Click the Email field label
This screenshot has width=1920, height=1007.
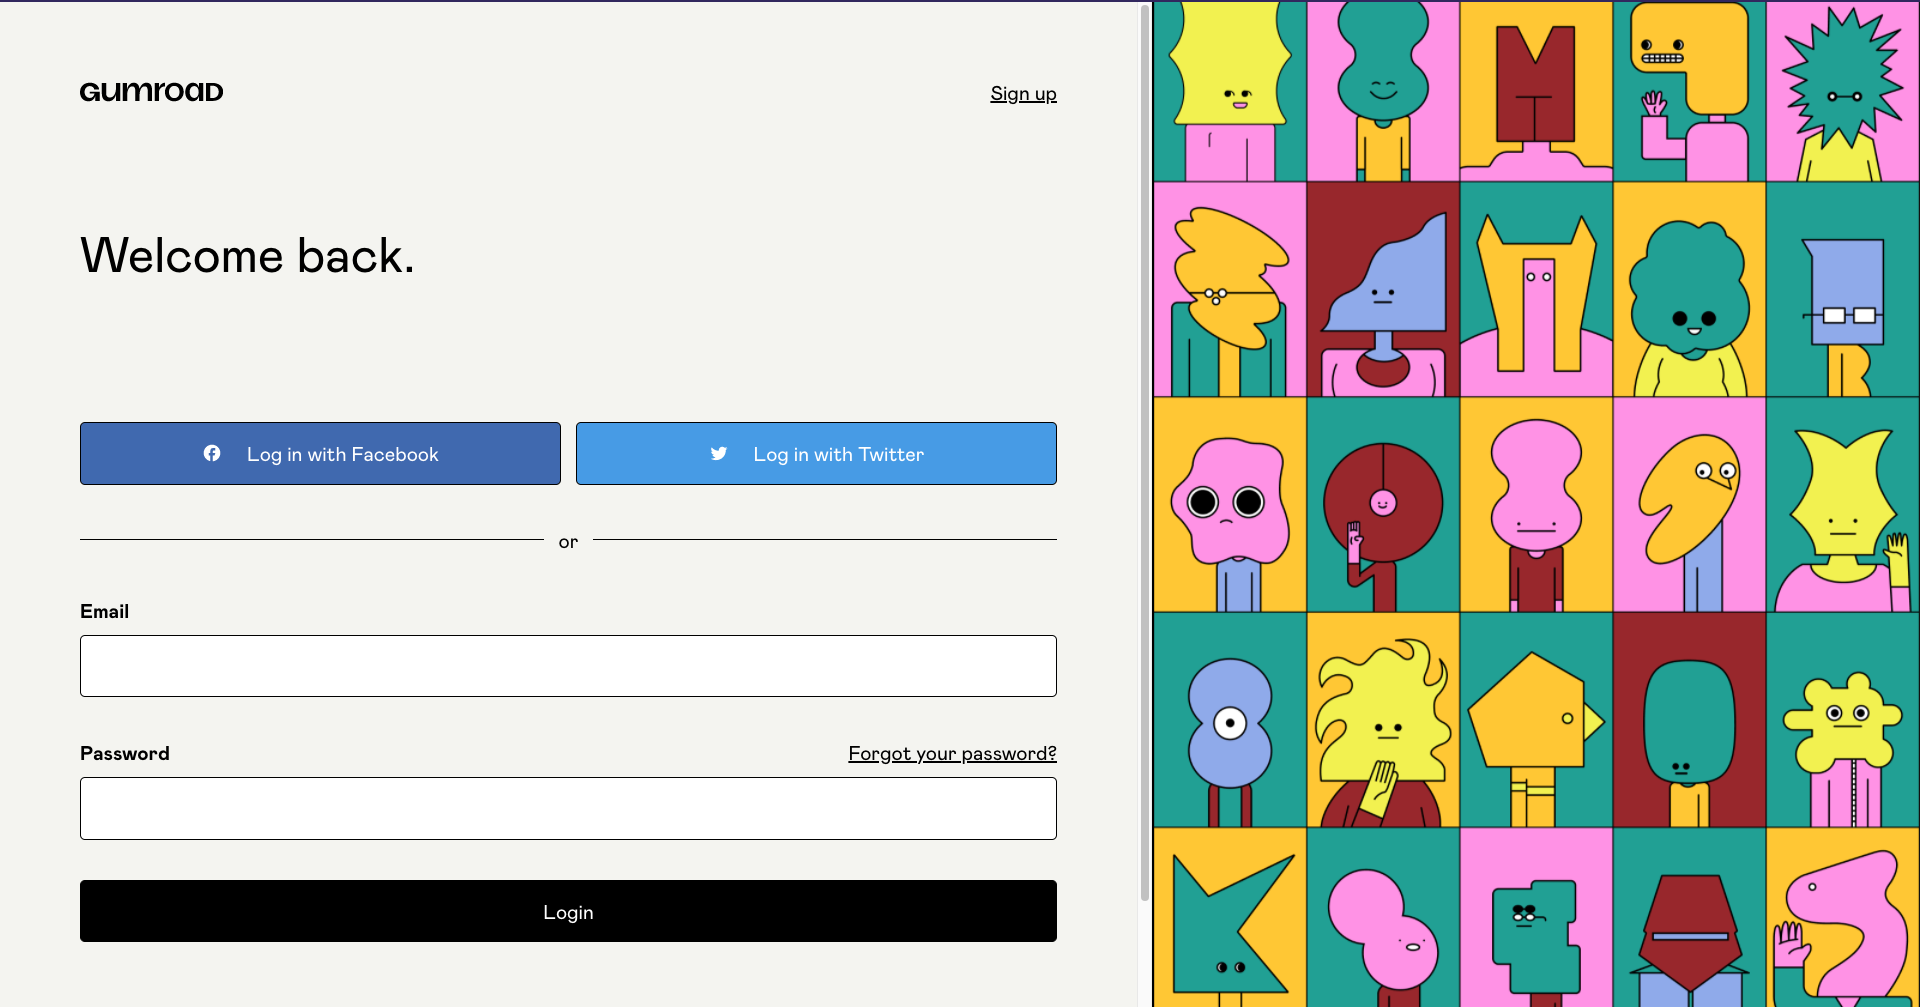tap(104, 611)
